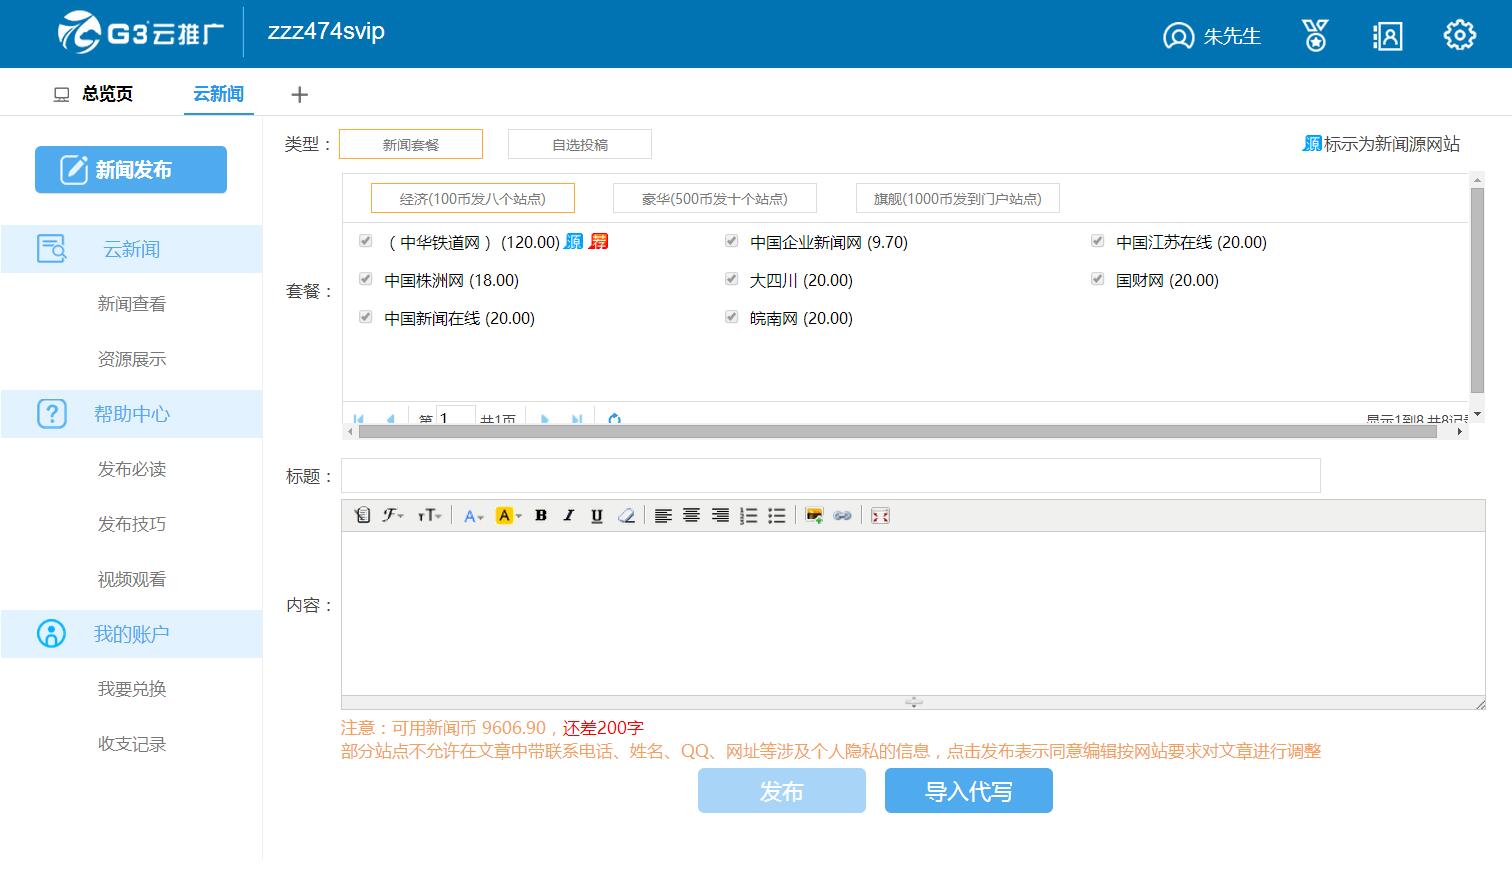Open the yellow highlight color dropdown

tap(508, 515)
